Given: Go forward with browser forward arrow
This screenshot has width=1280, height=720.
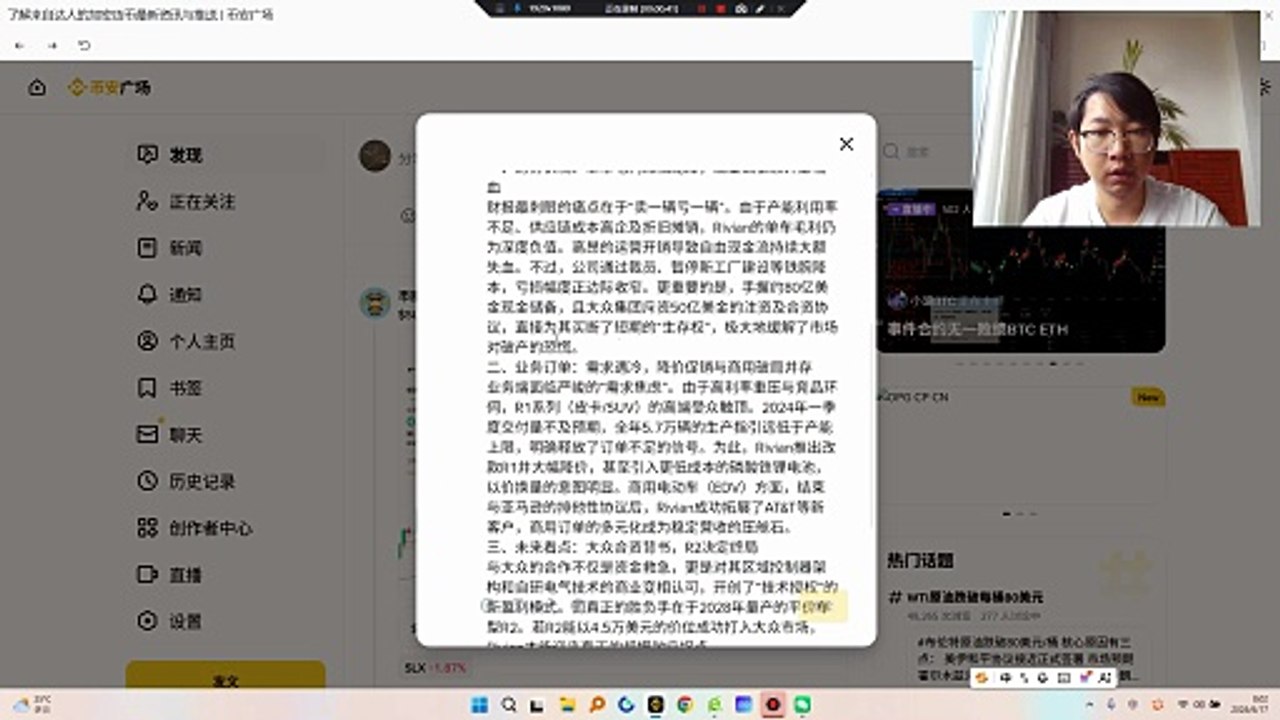Looking at the screenshot, I should click(52, 46).
